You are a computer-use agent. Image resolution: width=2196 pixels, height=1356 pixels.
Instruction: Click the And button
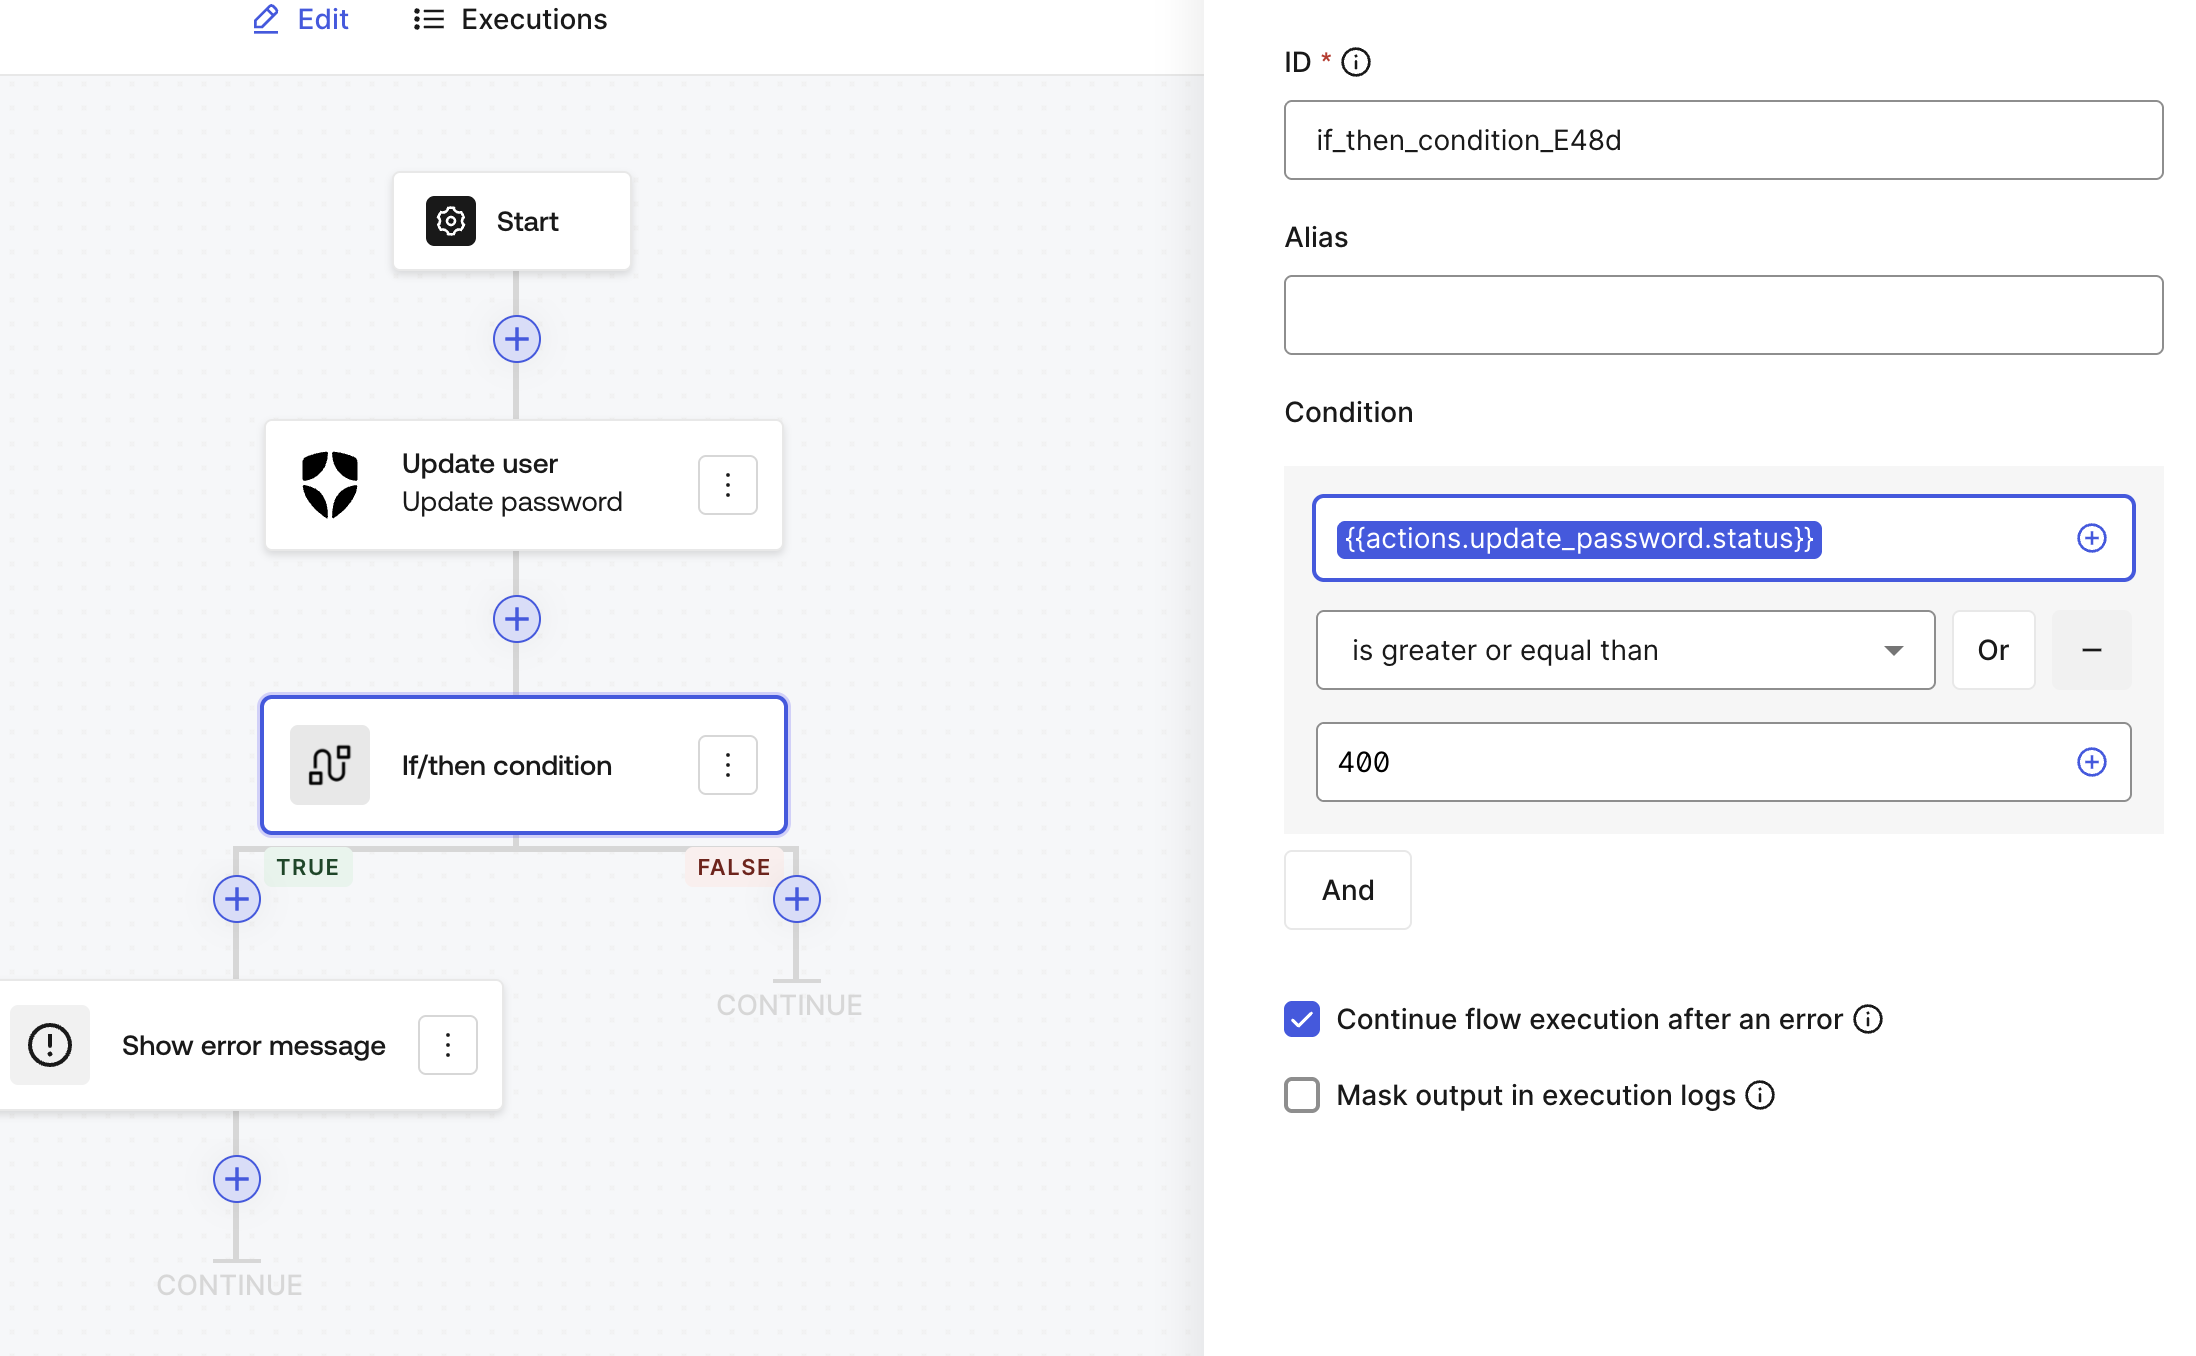1348,890
